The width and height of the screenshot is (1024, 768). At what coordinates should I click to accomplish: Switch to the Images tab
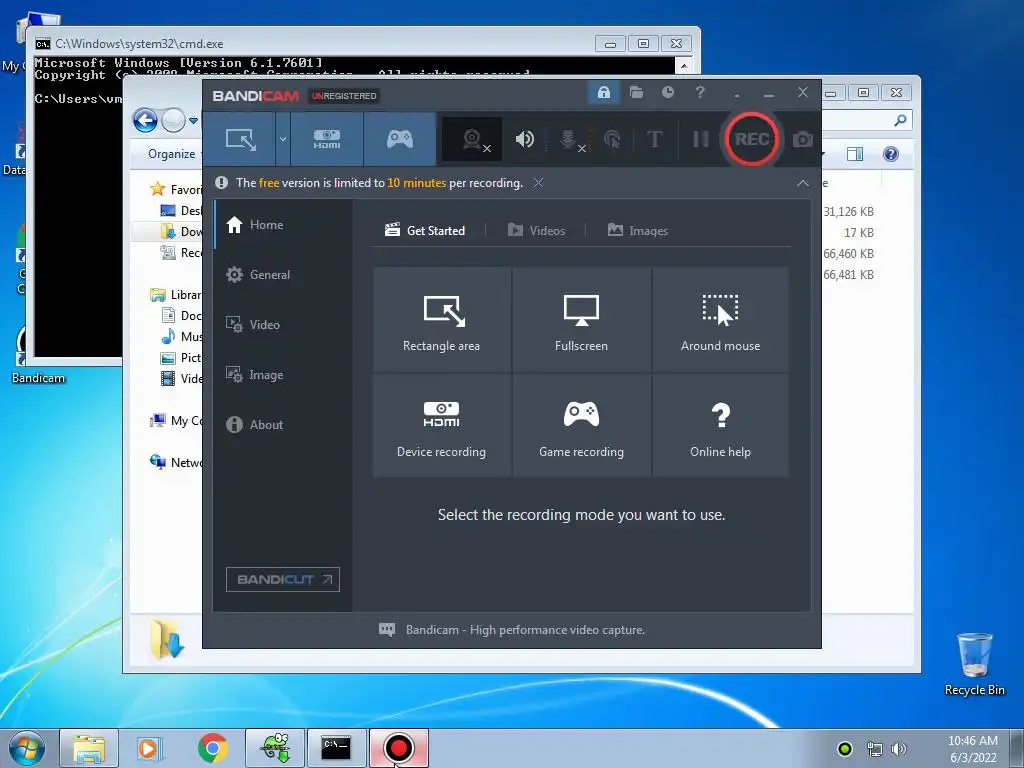pyautogui.click(x=637, y=231)
